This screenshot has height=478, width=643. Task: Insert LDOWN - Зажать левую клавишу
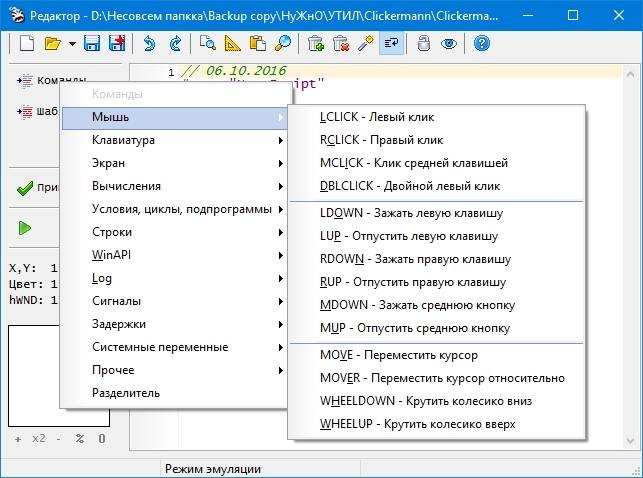tap(437, 213)
